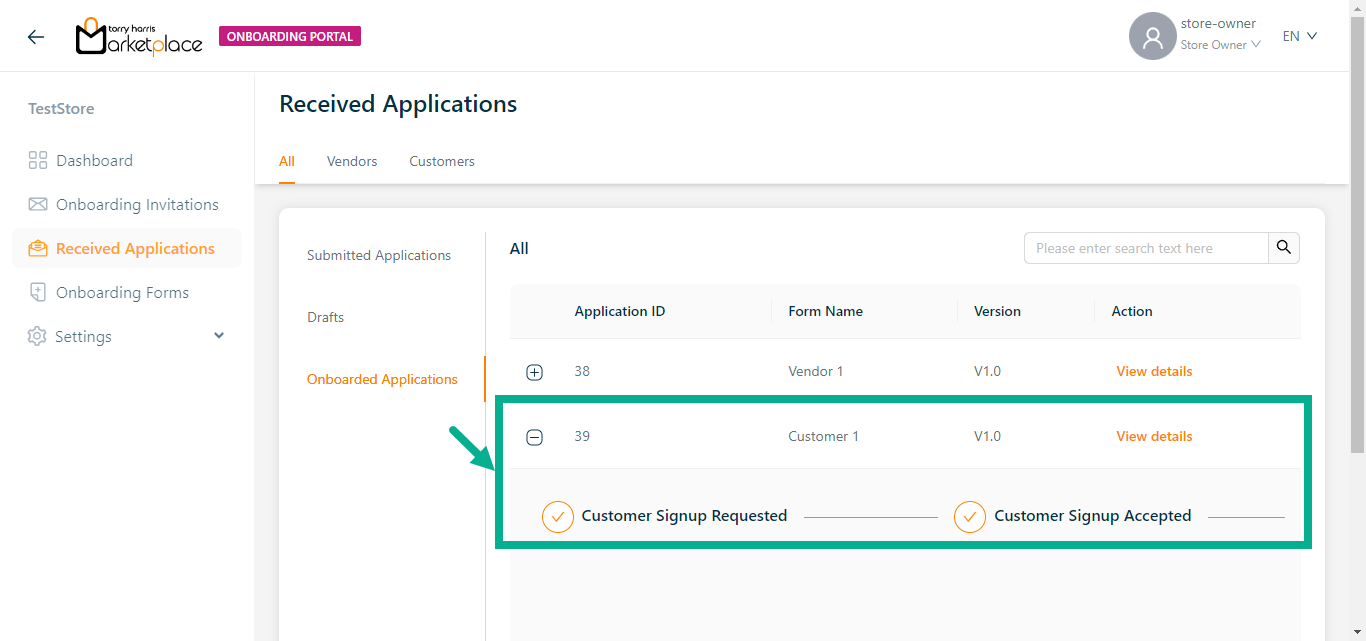The image size is (1366, 641).
Task: Switch to the Vendors tab
Action: (352, 161)
